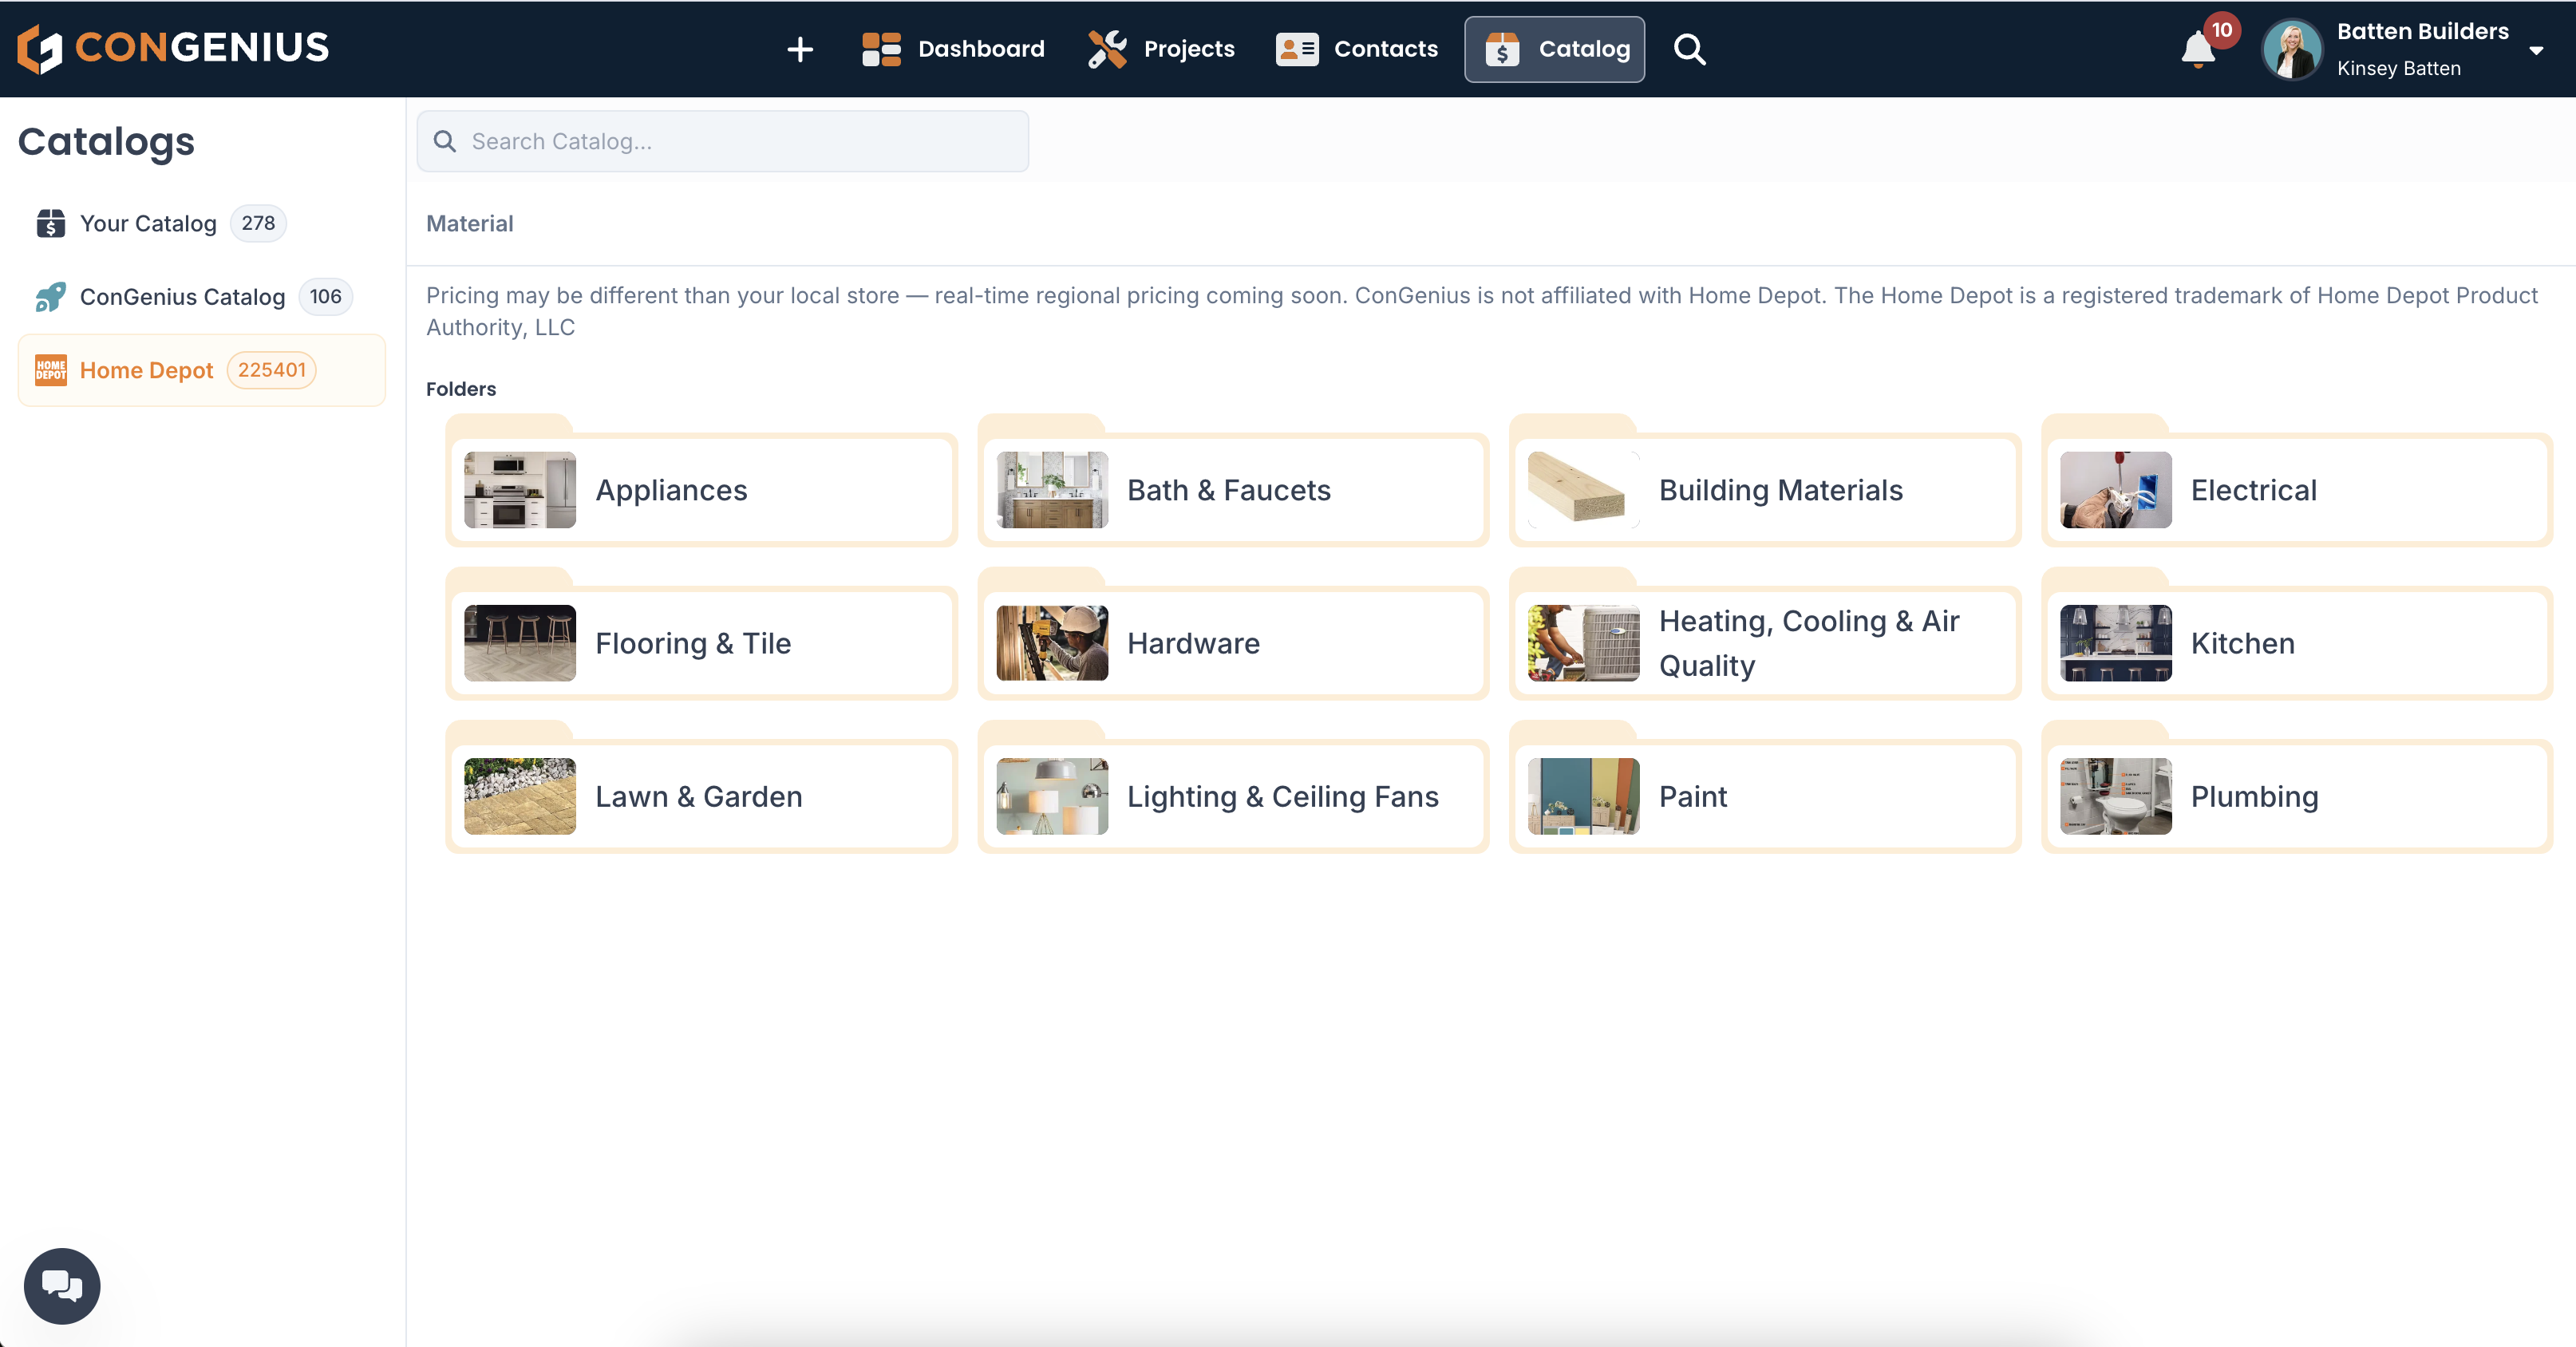The image size is (2576, 1347).
Task: Click the plus icon to create new item
Action: pyautogui.click(x=800, y=49)
